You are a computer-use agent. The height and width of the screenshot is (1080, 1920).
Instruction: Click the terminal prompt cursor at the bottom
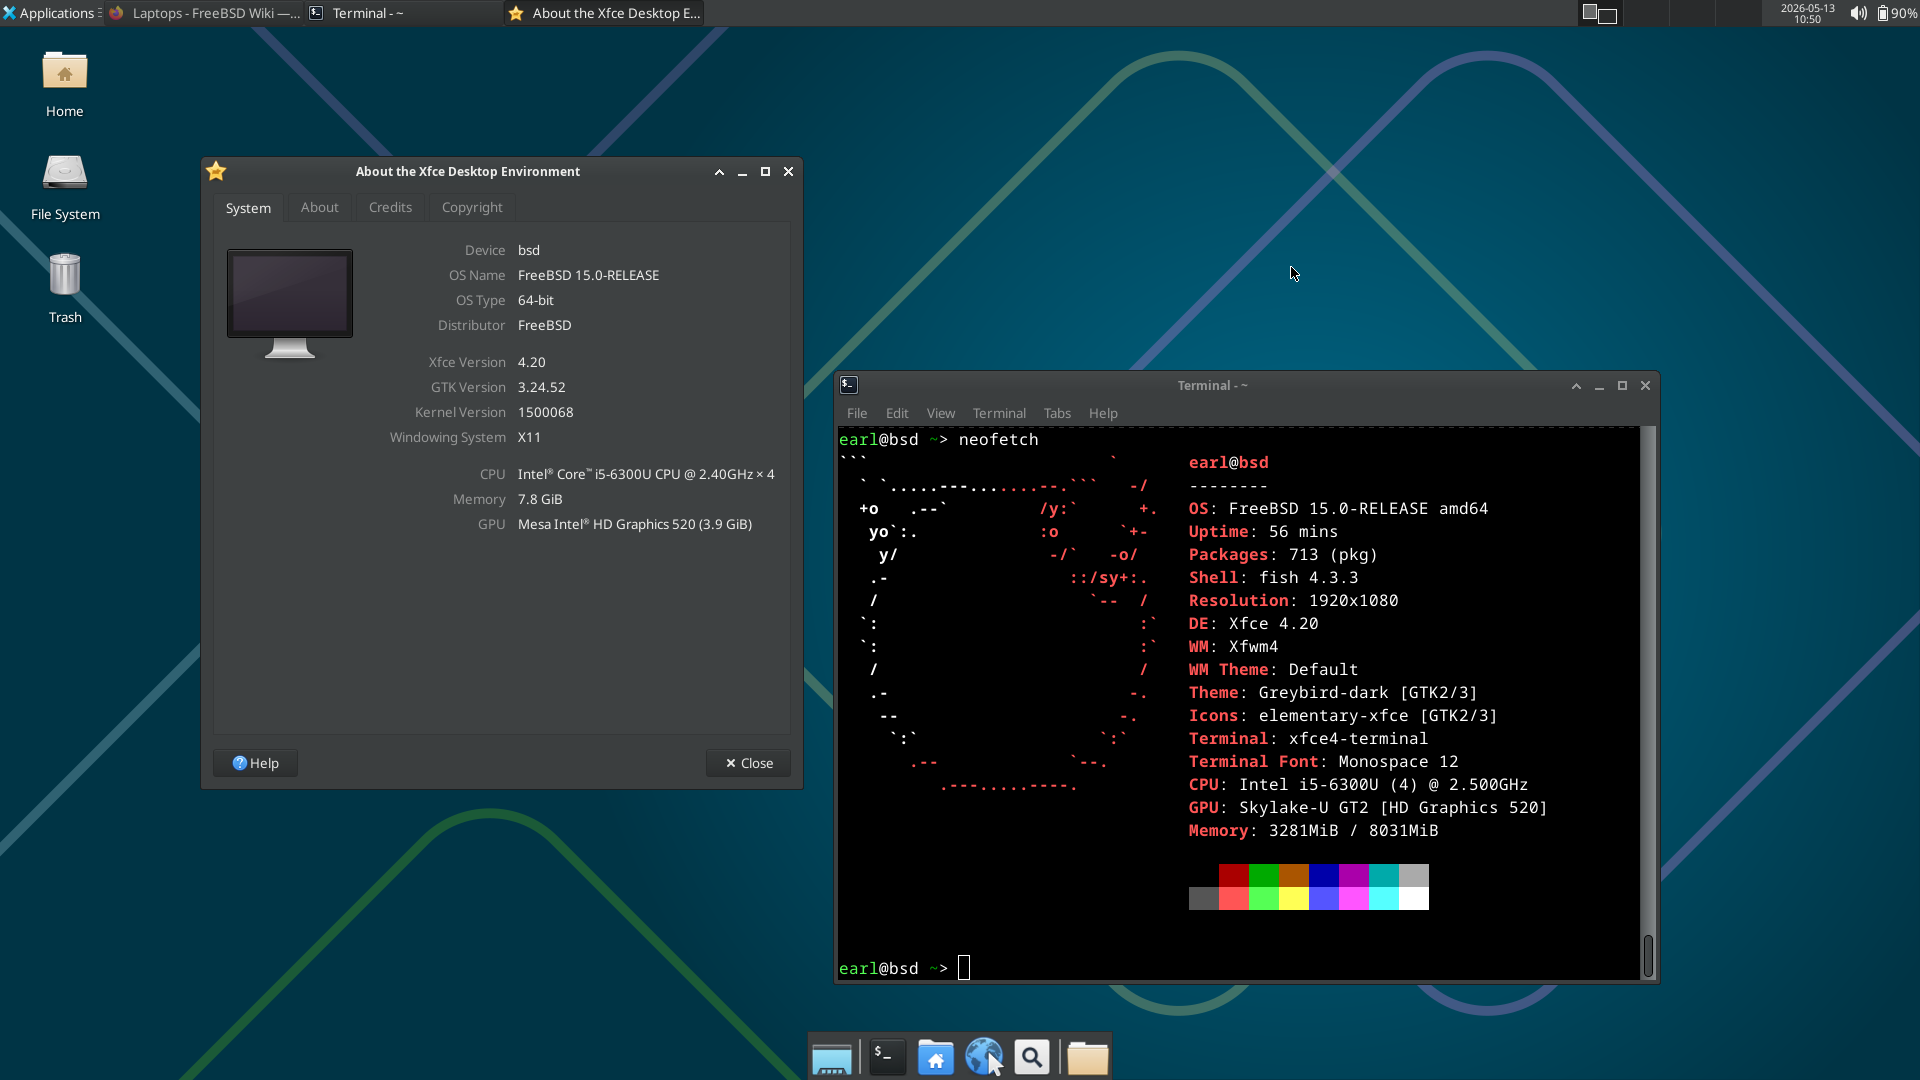coord(964,968)
